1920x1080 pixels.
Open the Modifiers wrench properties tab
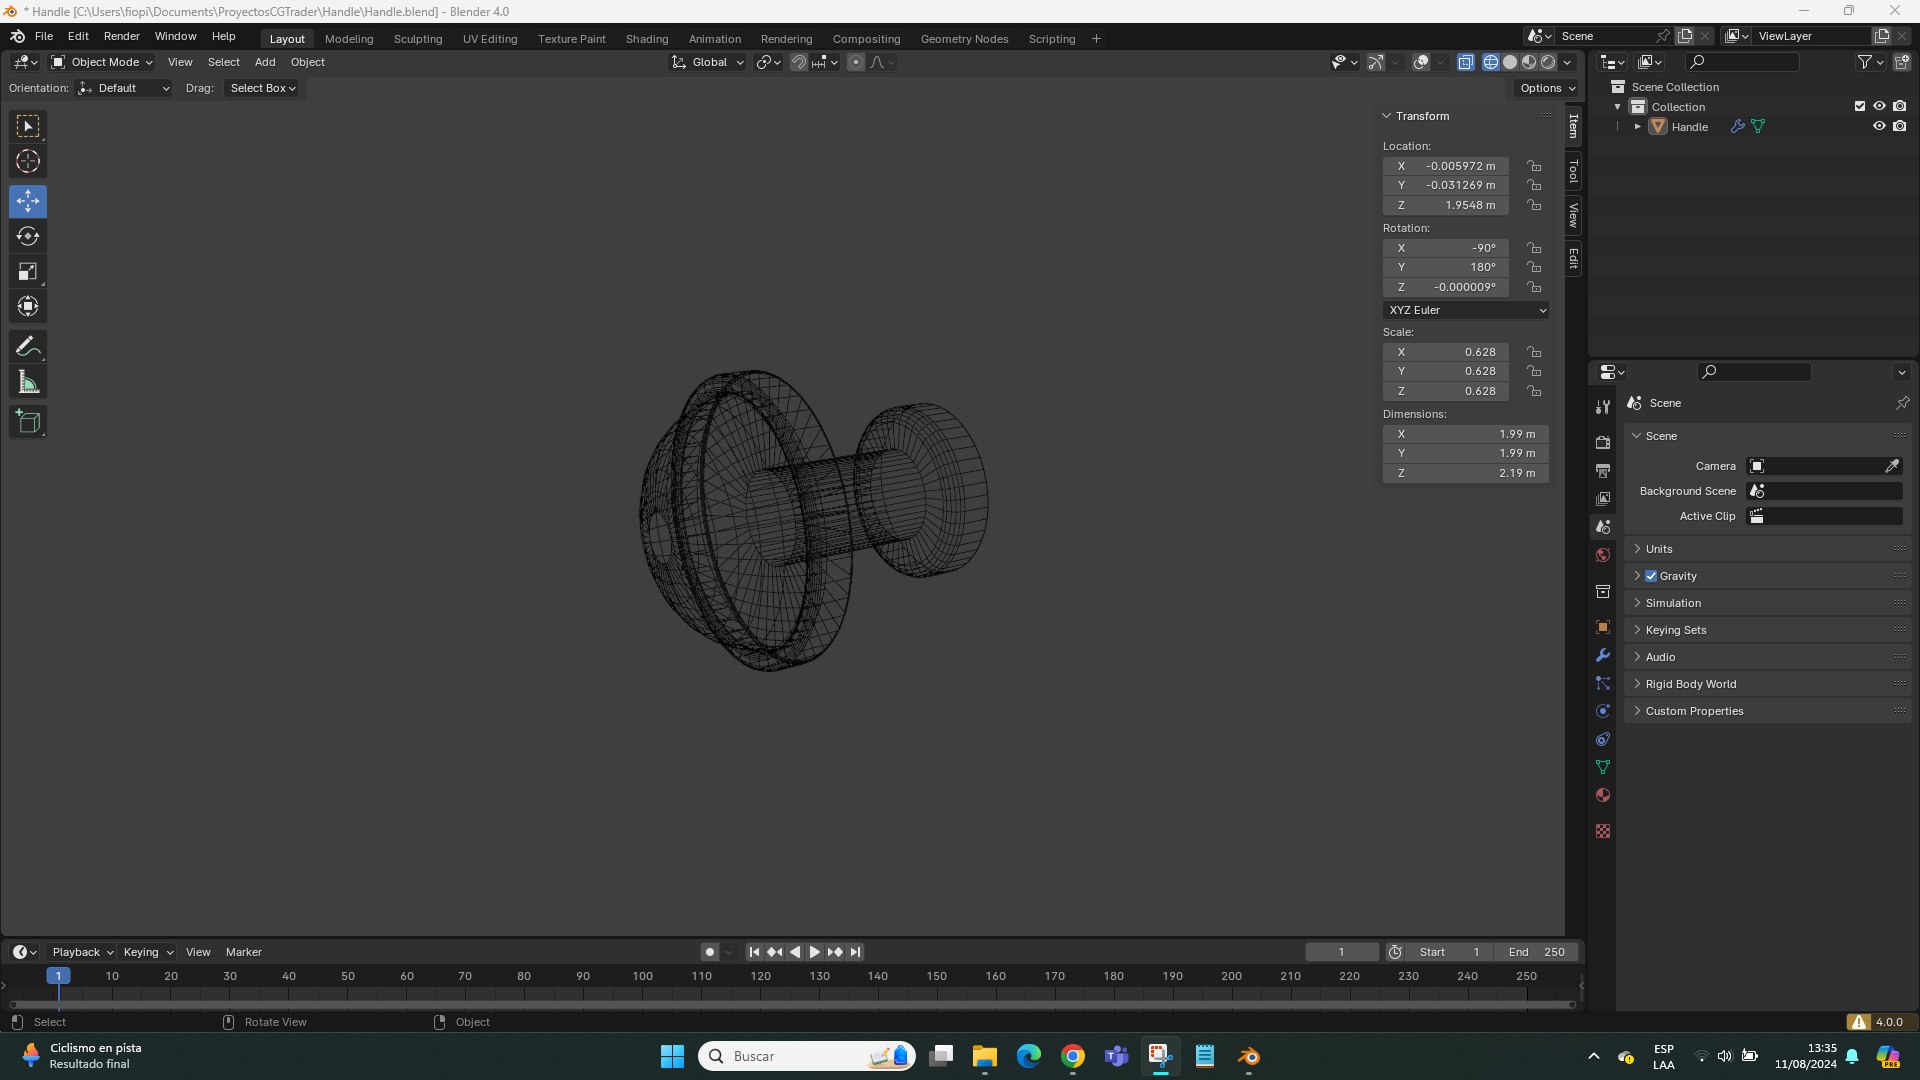point(1603,656)
